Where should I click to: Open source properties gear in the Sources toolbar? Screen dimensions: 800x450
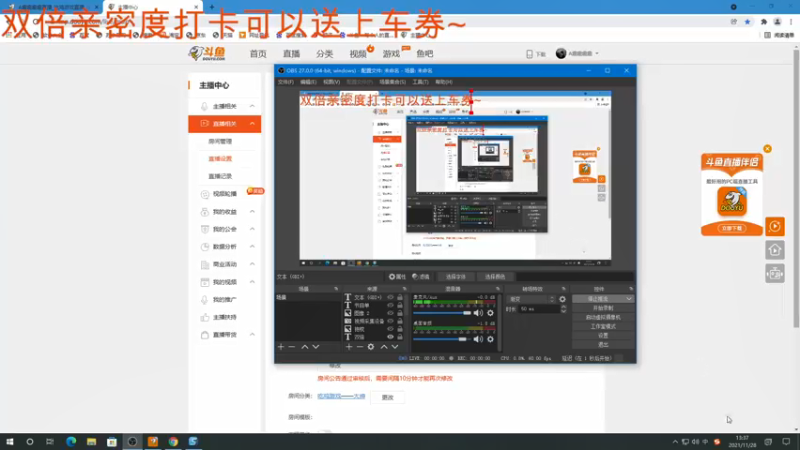371,347
